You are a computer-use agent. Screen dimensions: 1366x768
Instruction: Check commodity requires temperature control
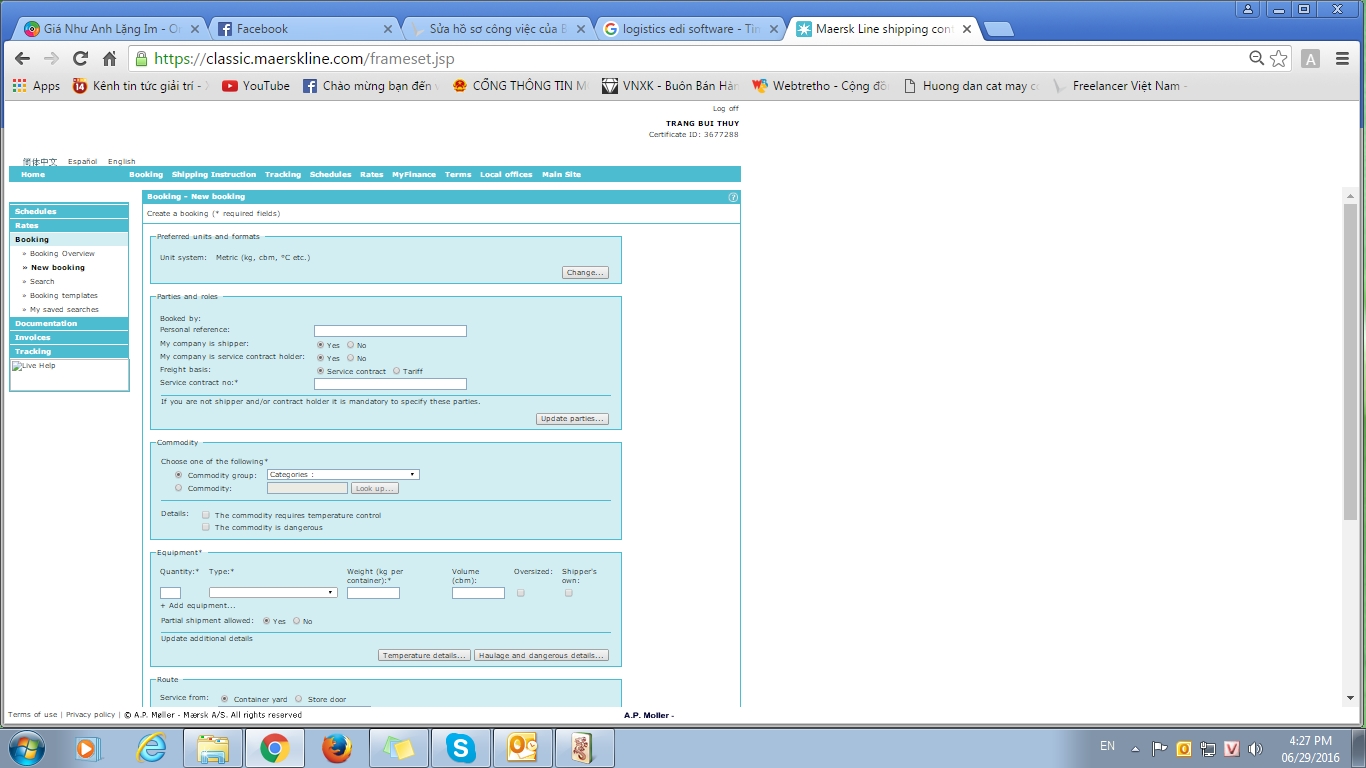tap(206, 515)
